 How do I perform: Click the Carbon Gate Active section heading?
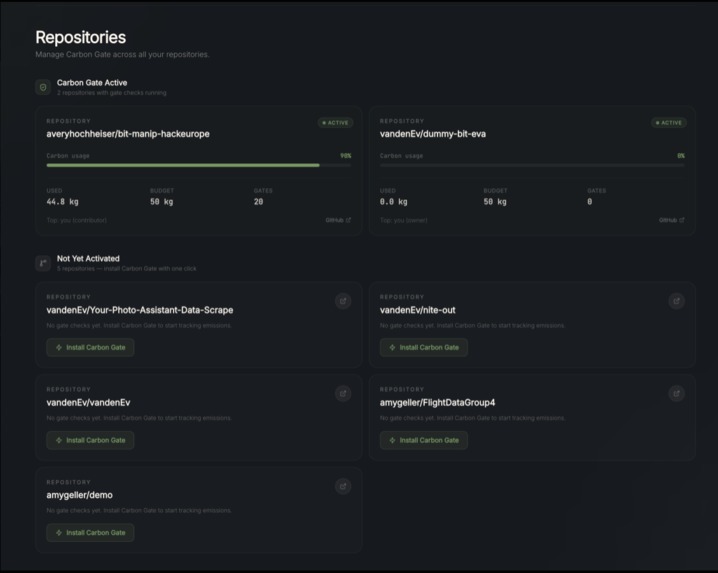92,82
